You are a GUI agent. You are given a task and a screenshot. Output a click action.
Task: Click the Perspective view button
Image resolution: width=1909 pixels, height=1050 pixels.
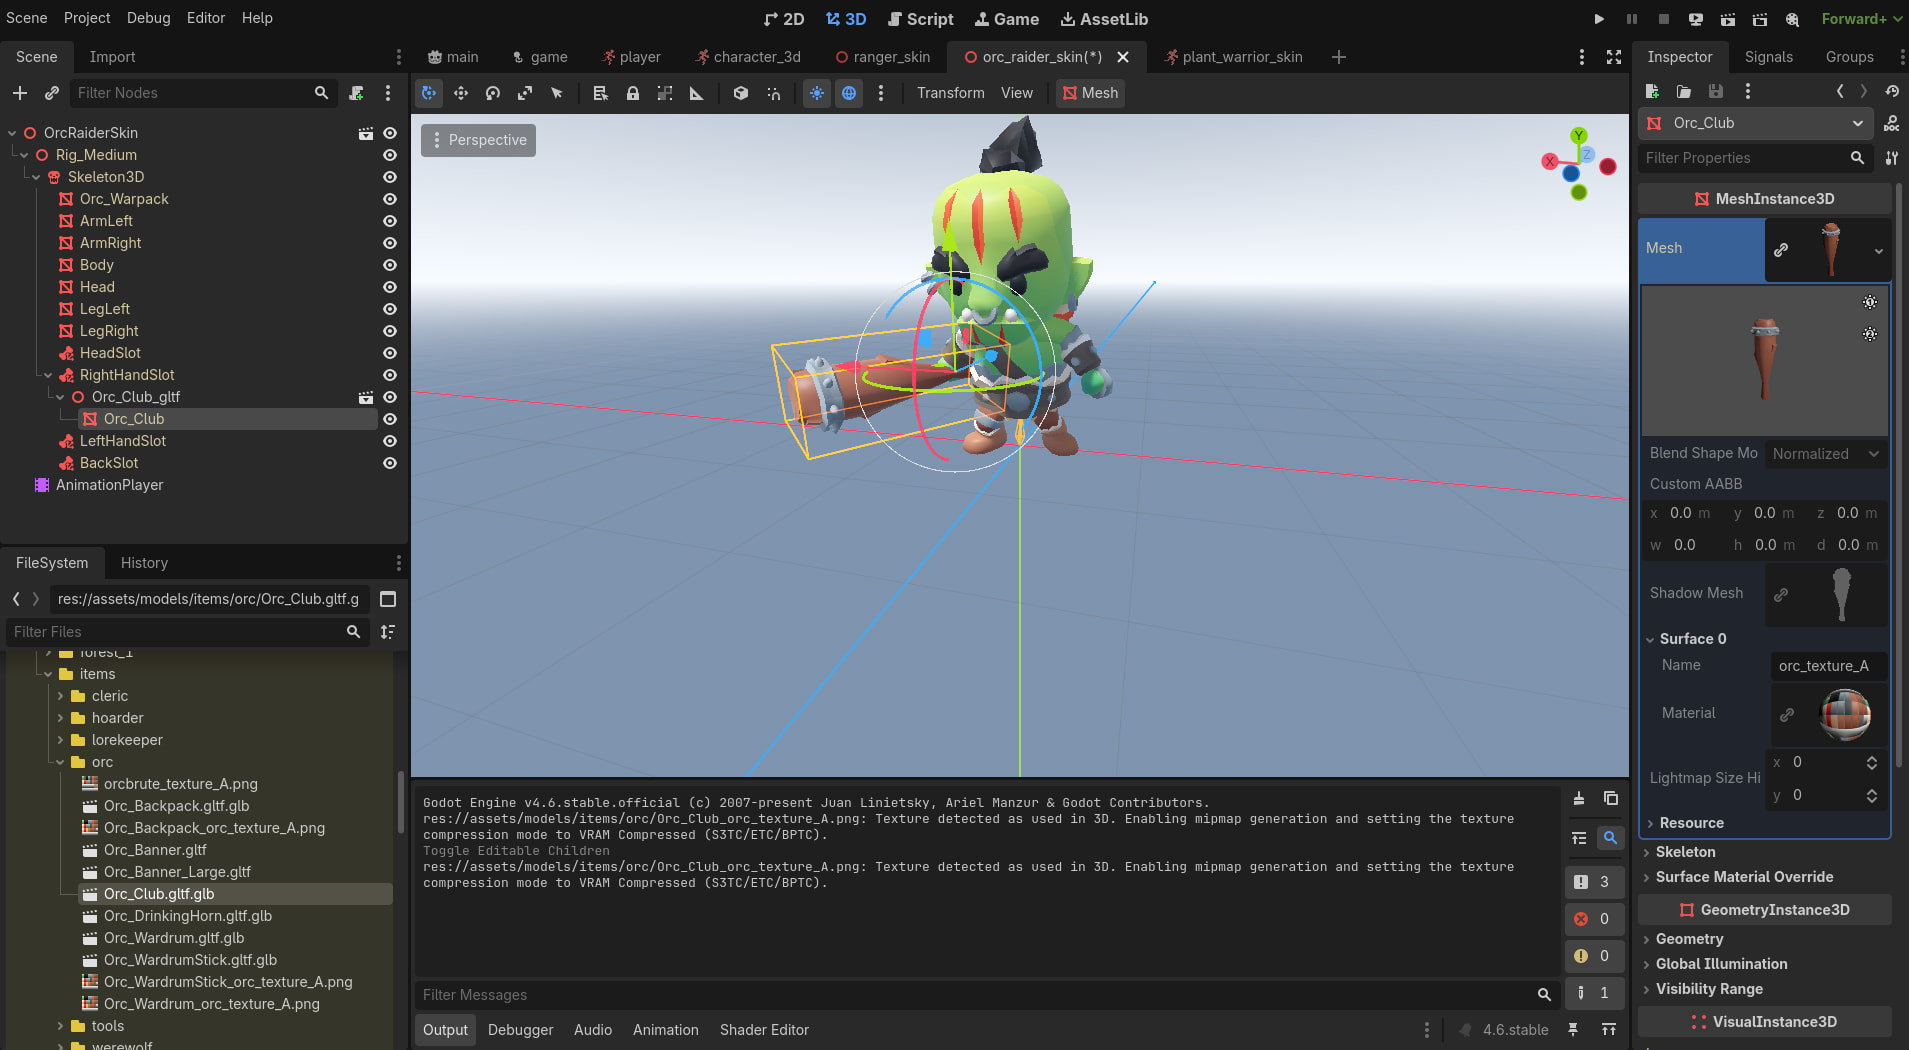[x=478, y=140]
